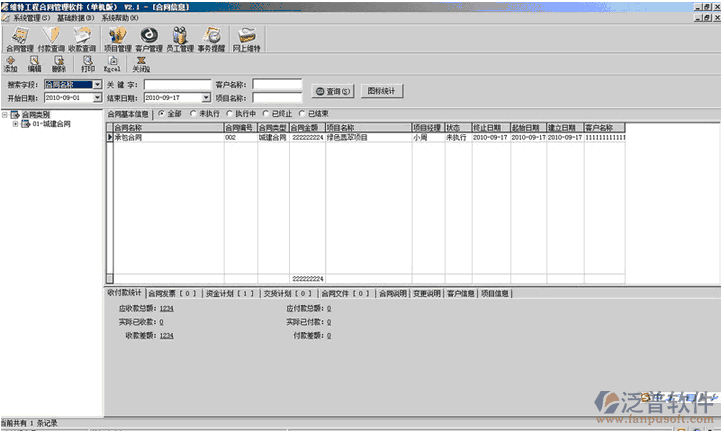Screen dimensions: 724x435
Task: Click the 图标统计 chart statistics button
Action: [x=380, y=91]
